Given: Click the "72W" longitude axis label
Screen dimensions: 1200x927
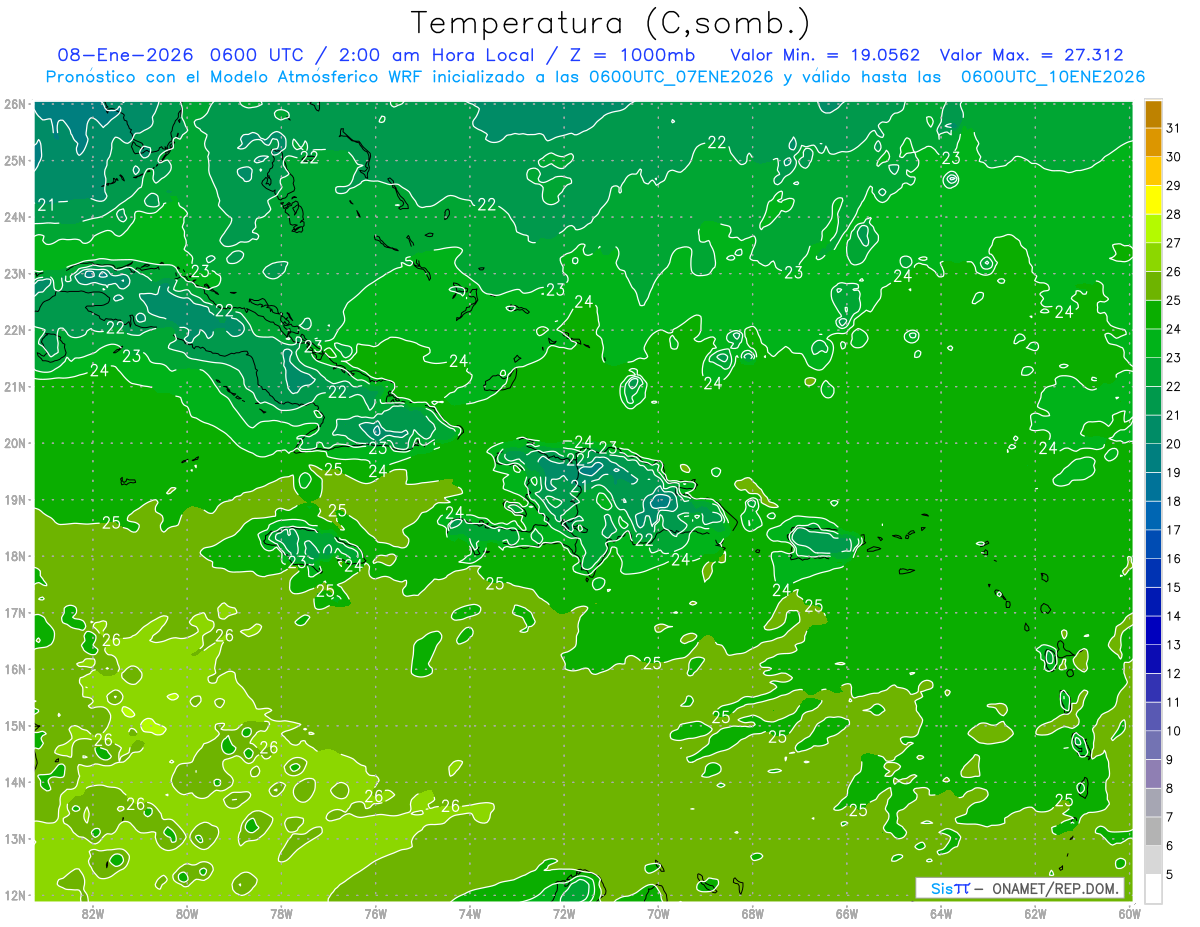Looking at the screenshot, I should click(x=564, y=913).
